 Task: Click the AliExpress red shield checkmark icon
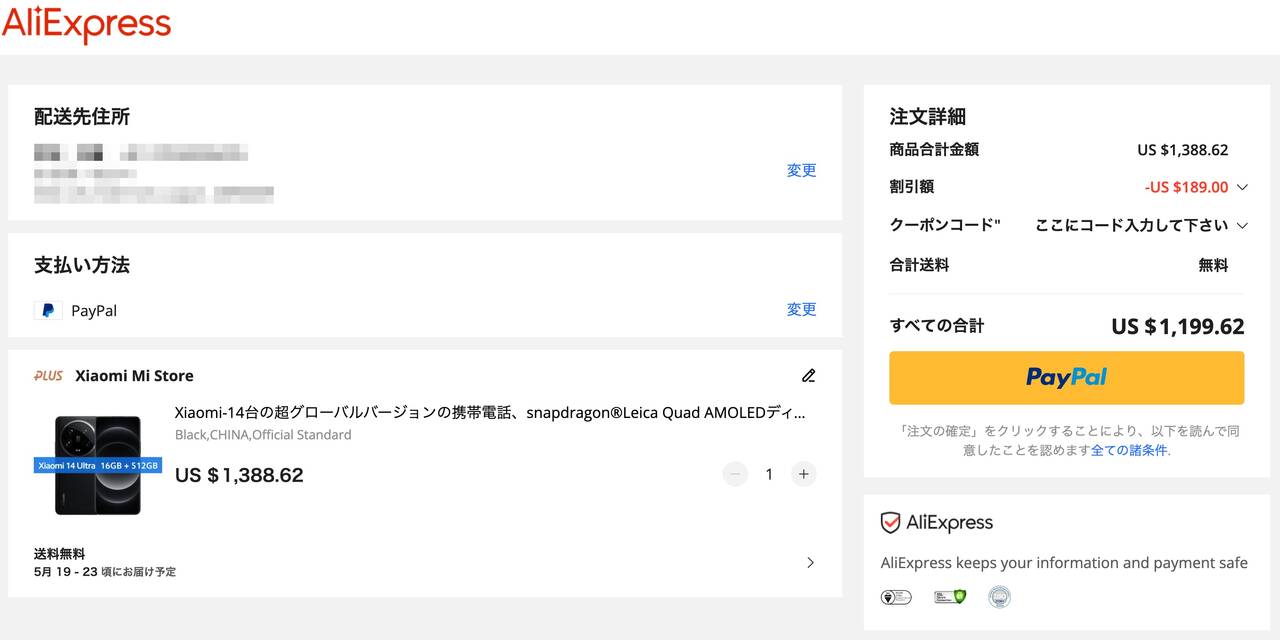890,523
